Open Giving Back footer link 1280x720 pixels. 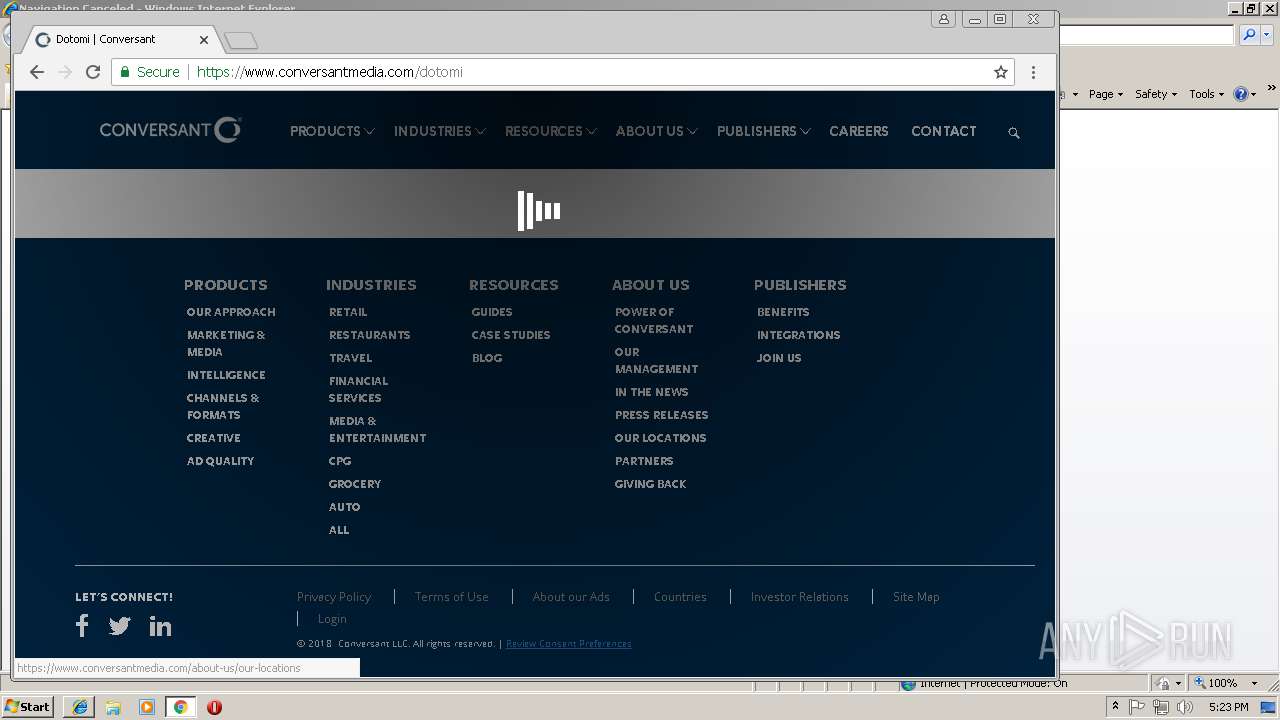click(650, 484)
